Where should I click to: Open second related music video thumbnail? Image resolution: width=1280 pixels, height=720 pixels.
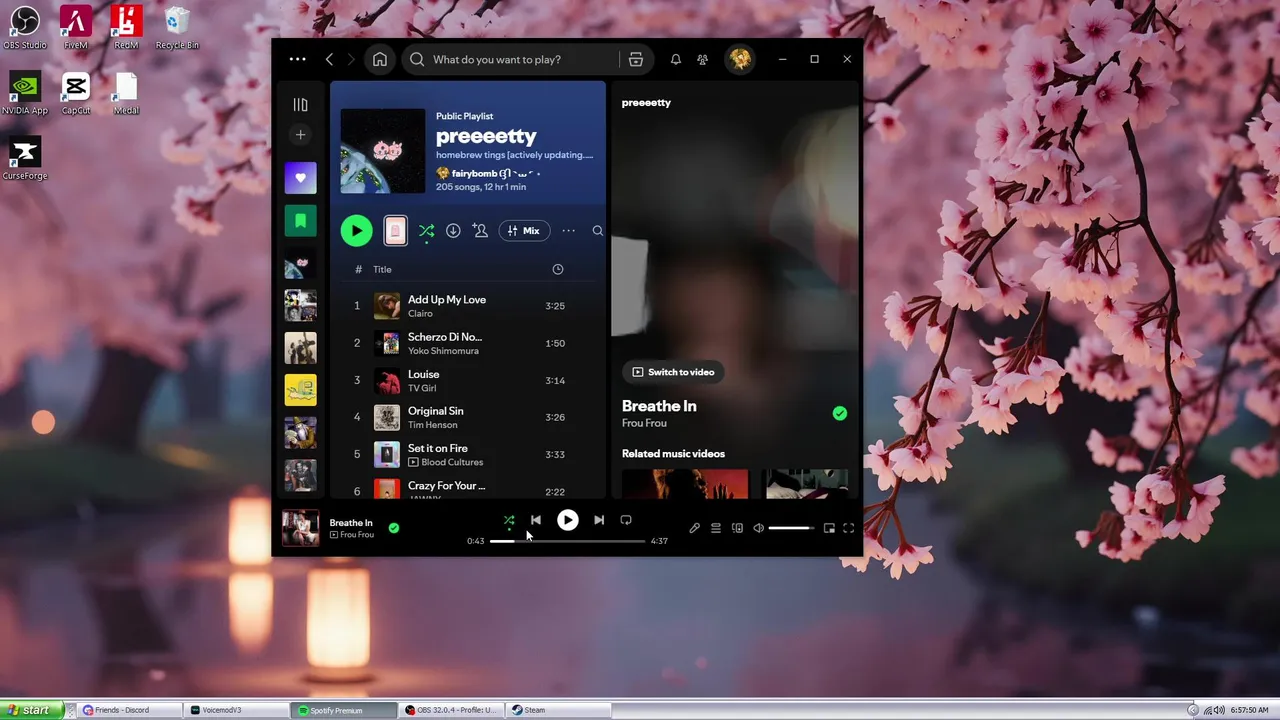[807, 483]
